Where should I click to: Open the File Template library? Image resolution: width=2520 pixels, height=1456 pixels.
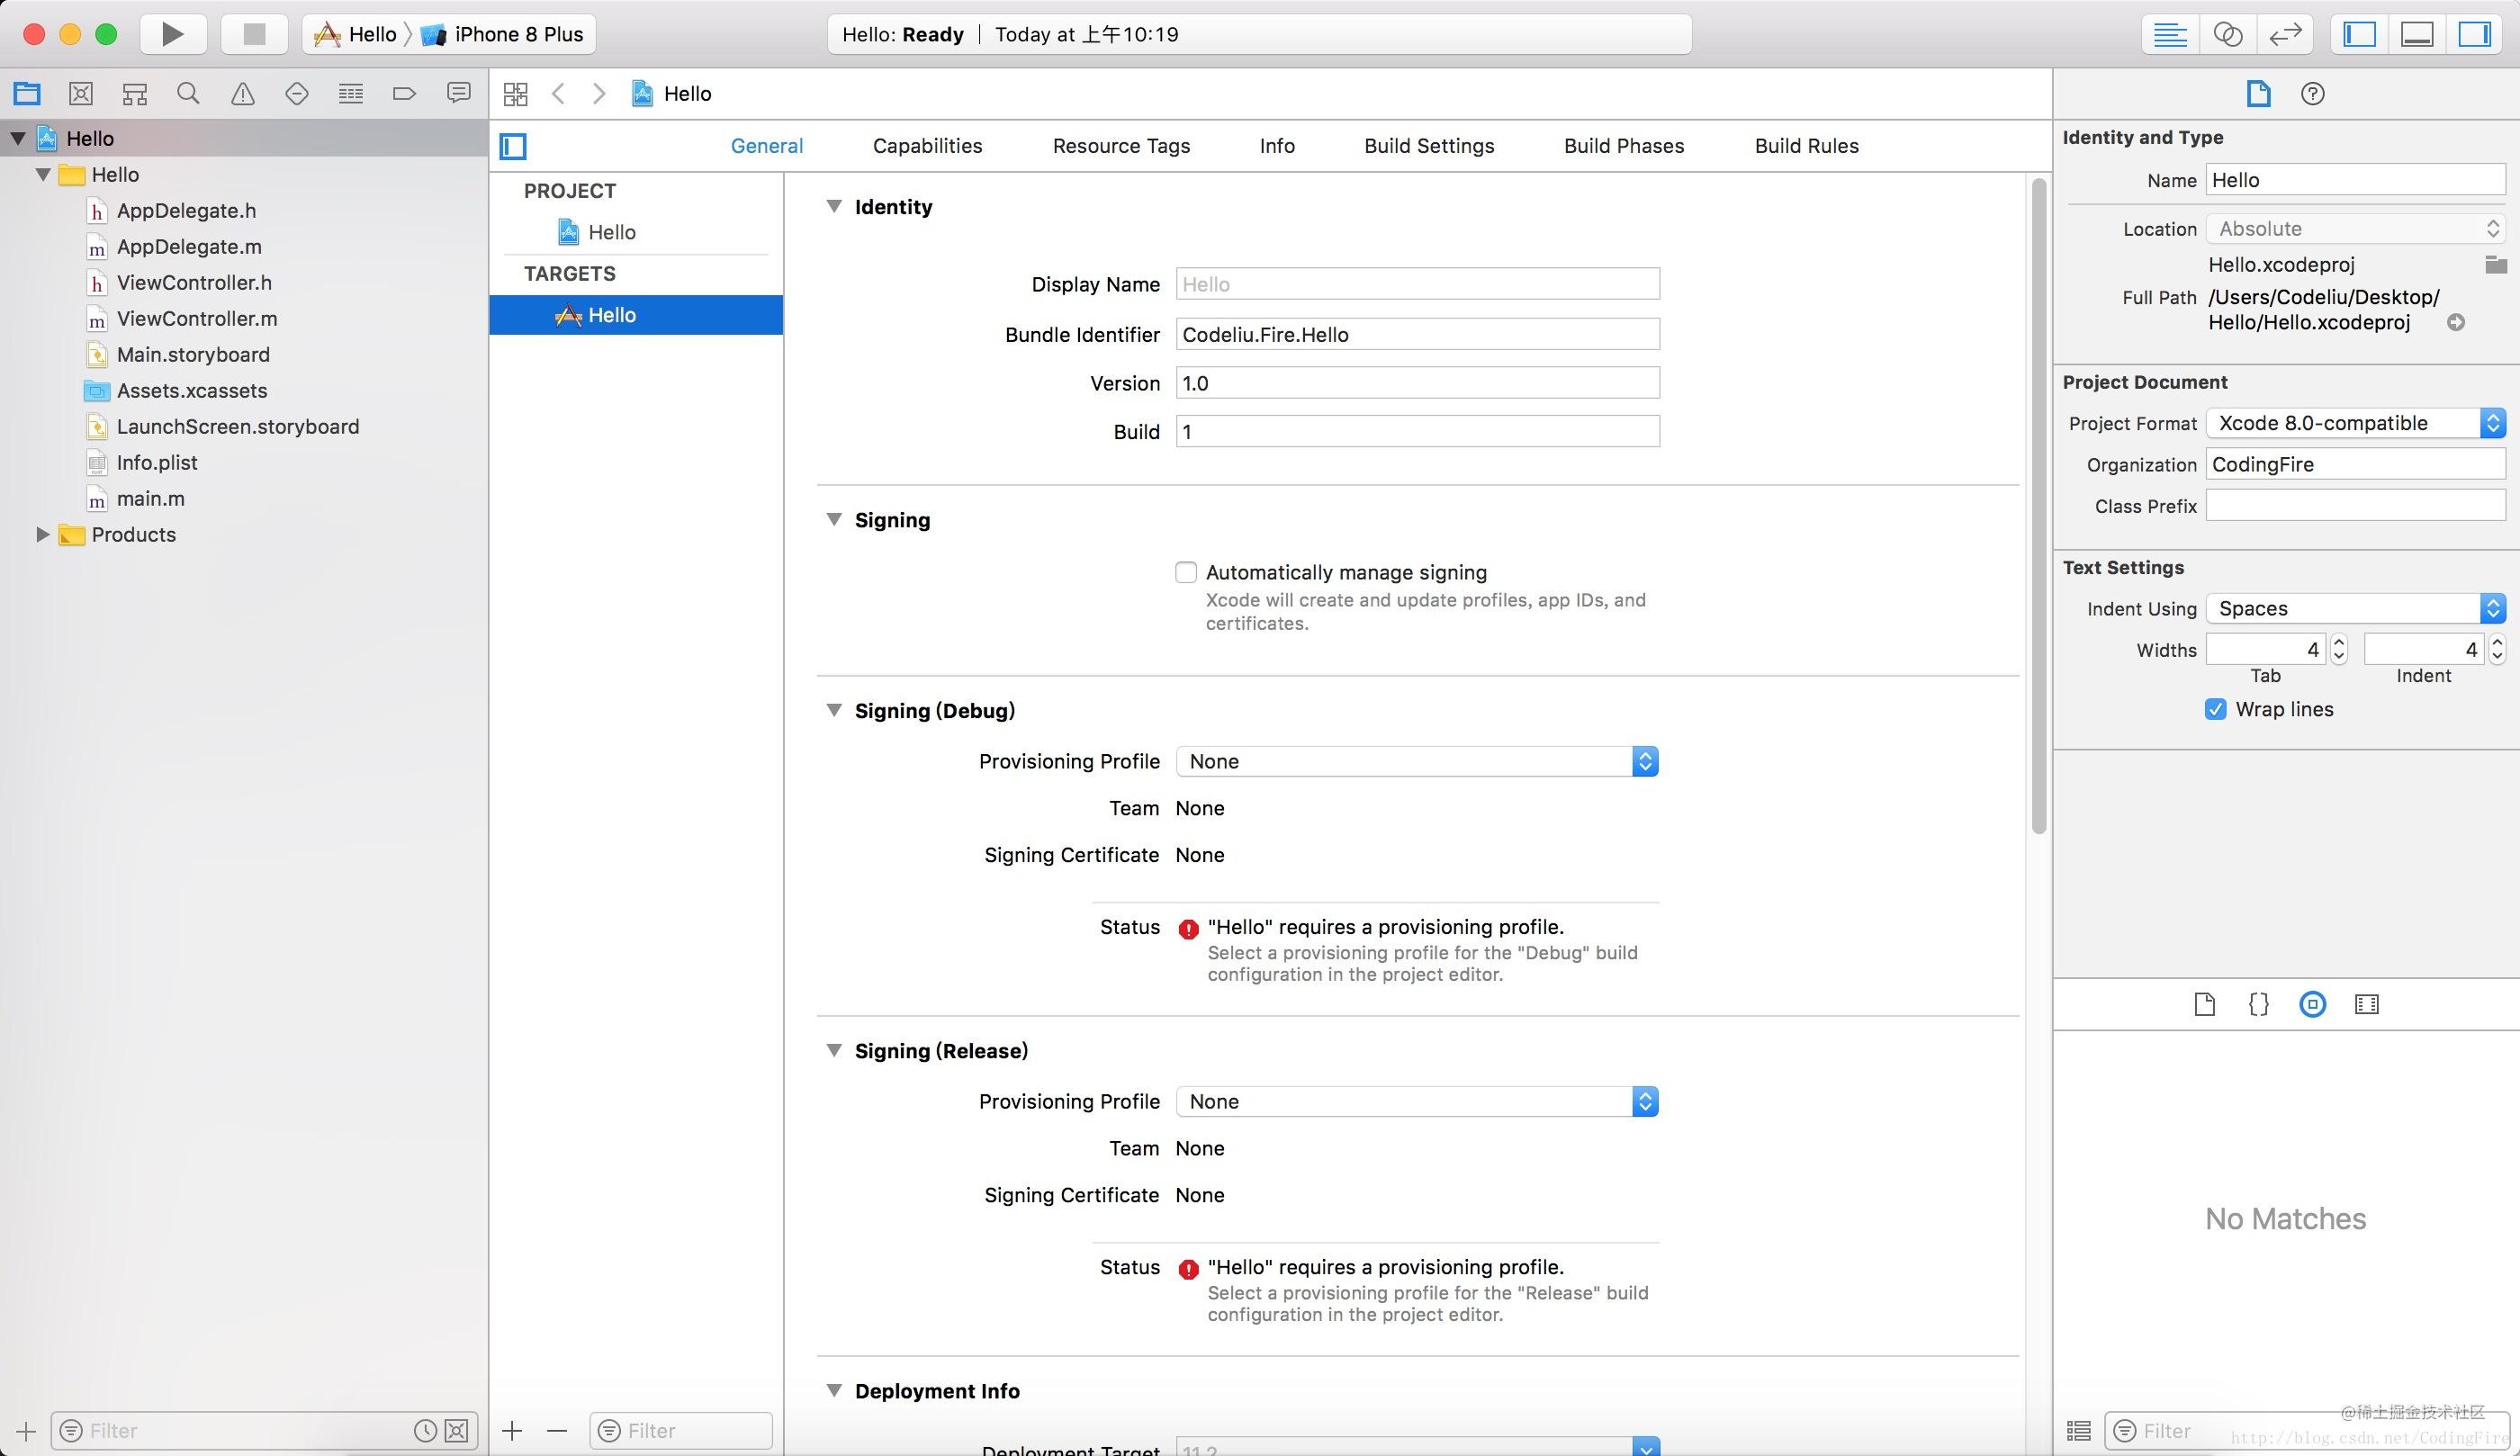pos(2205,1004)
